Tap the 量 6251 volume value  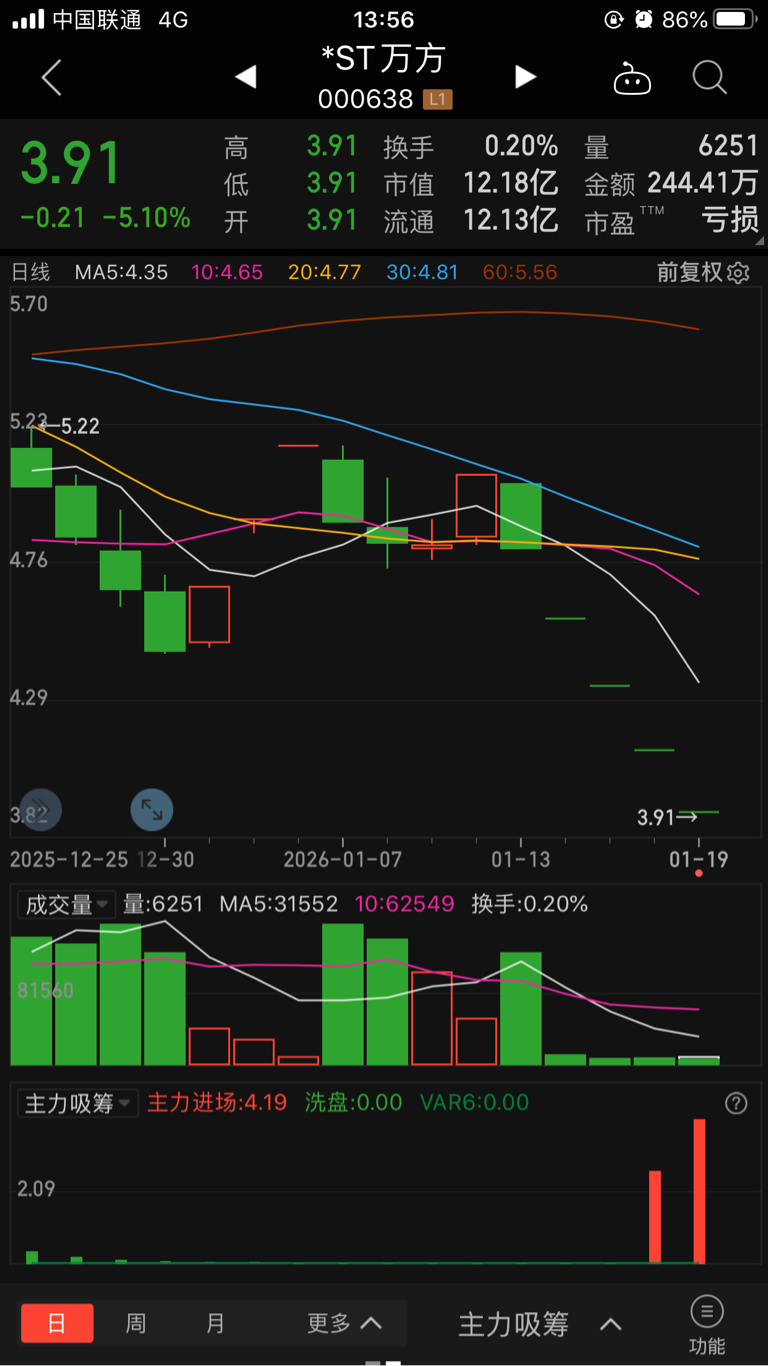click(x=728, y=147)
